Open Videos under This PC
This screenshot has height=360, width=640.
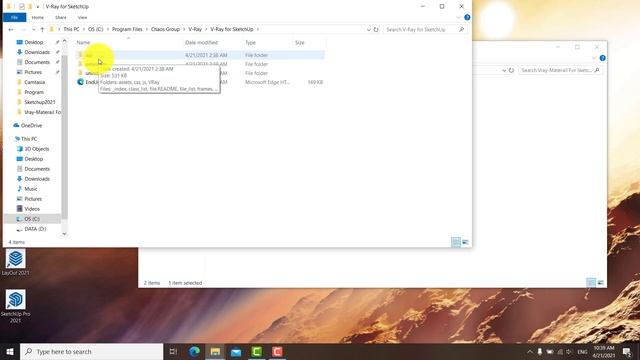tap(32, 209)
